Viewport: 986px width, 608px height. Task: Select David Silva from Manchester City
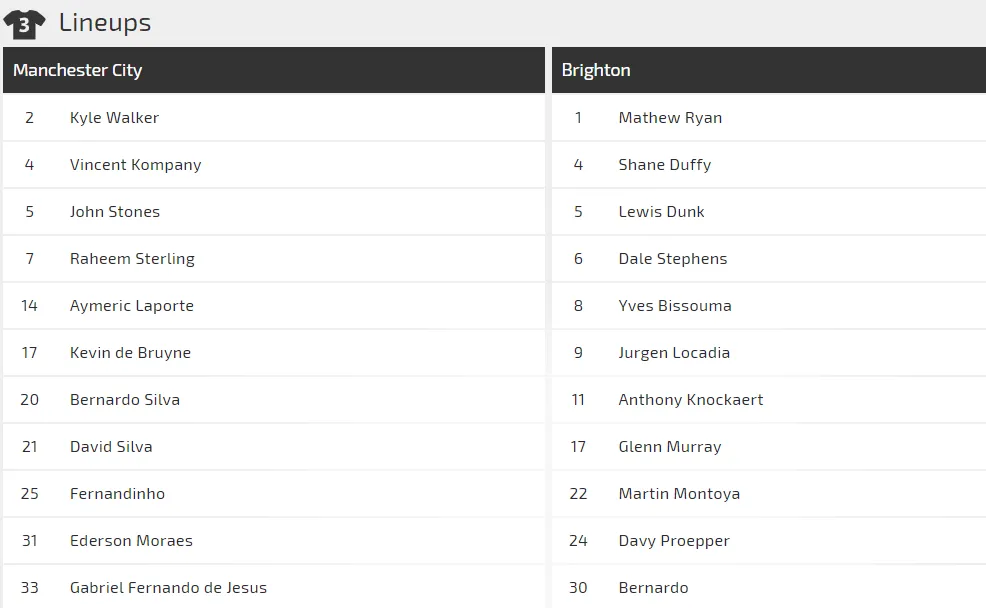(111, 447)
